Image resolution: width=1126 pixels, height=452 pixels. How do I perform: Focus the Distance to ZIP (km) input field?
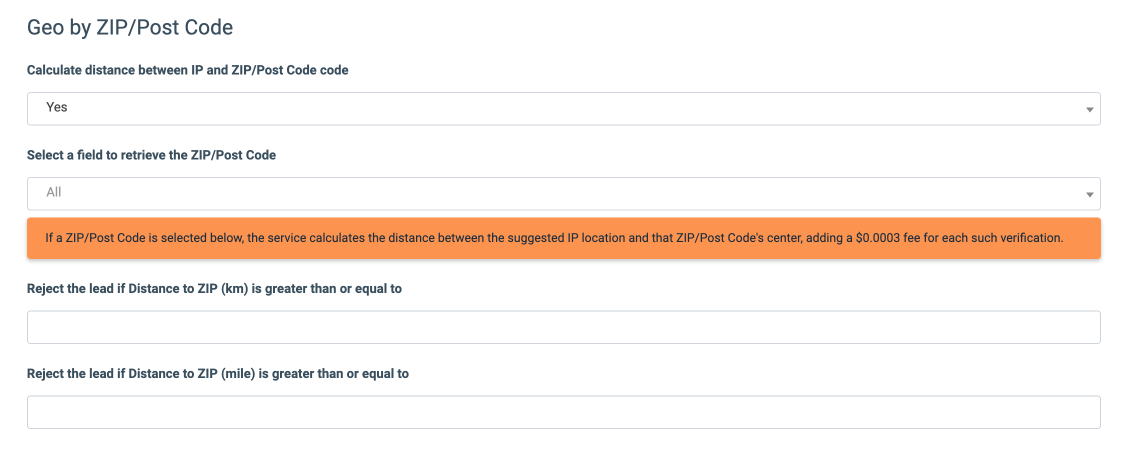563,327
